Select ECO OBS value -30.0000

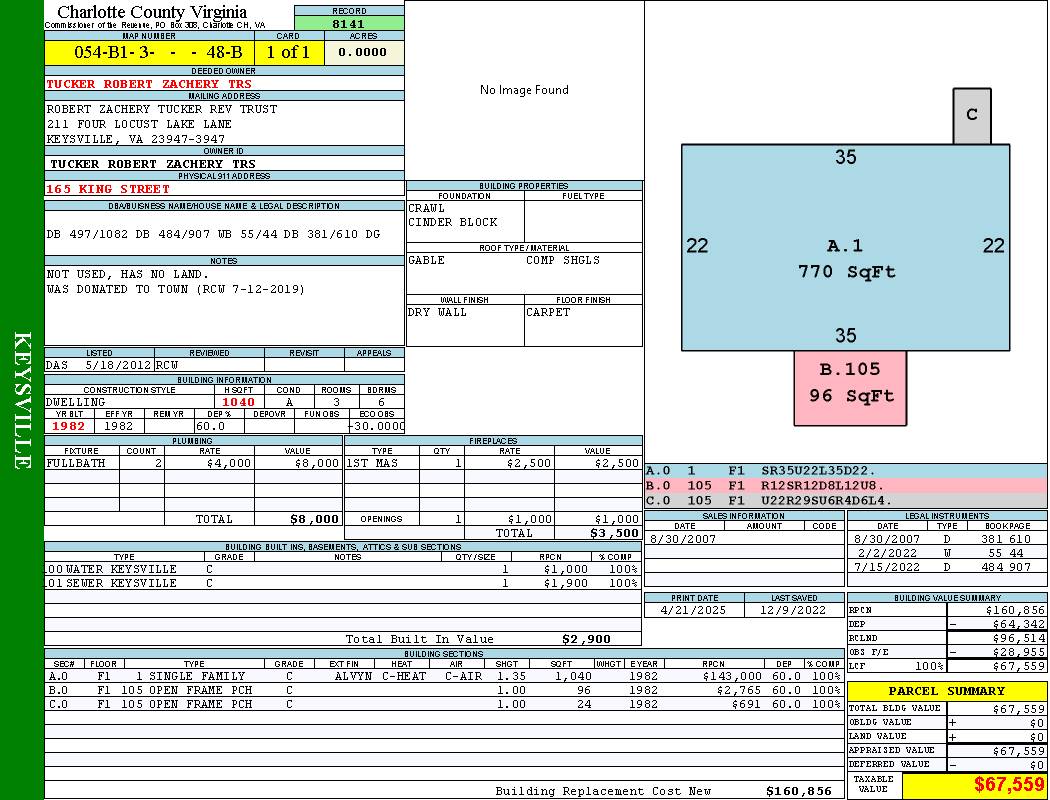[376, 426]
